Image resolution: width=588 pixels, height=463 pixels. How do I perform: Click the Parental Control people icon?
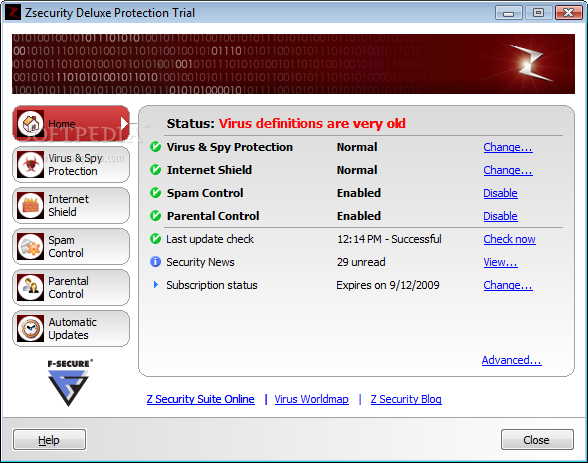30,287
